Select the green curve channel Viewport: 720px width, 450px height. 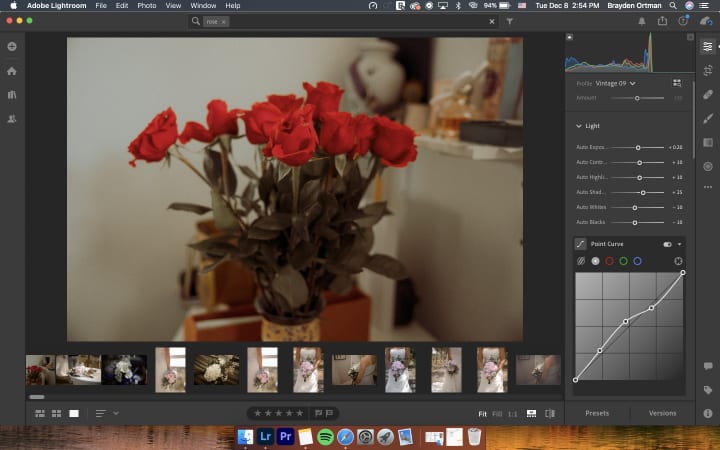point(623,261)
